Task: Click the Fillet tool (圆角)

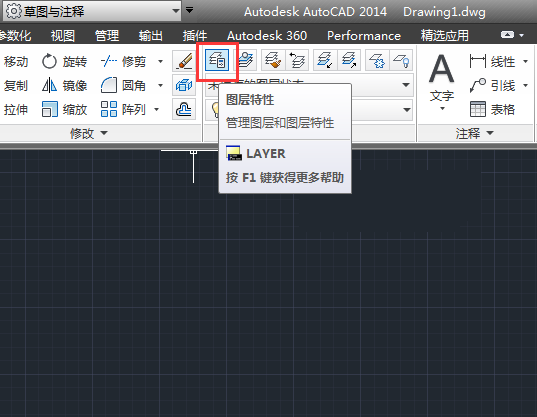Action: [x=124, y=85]
